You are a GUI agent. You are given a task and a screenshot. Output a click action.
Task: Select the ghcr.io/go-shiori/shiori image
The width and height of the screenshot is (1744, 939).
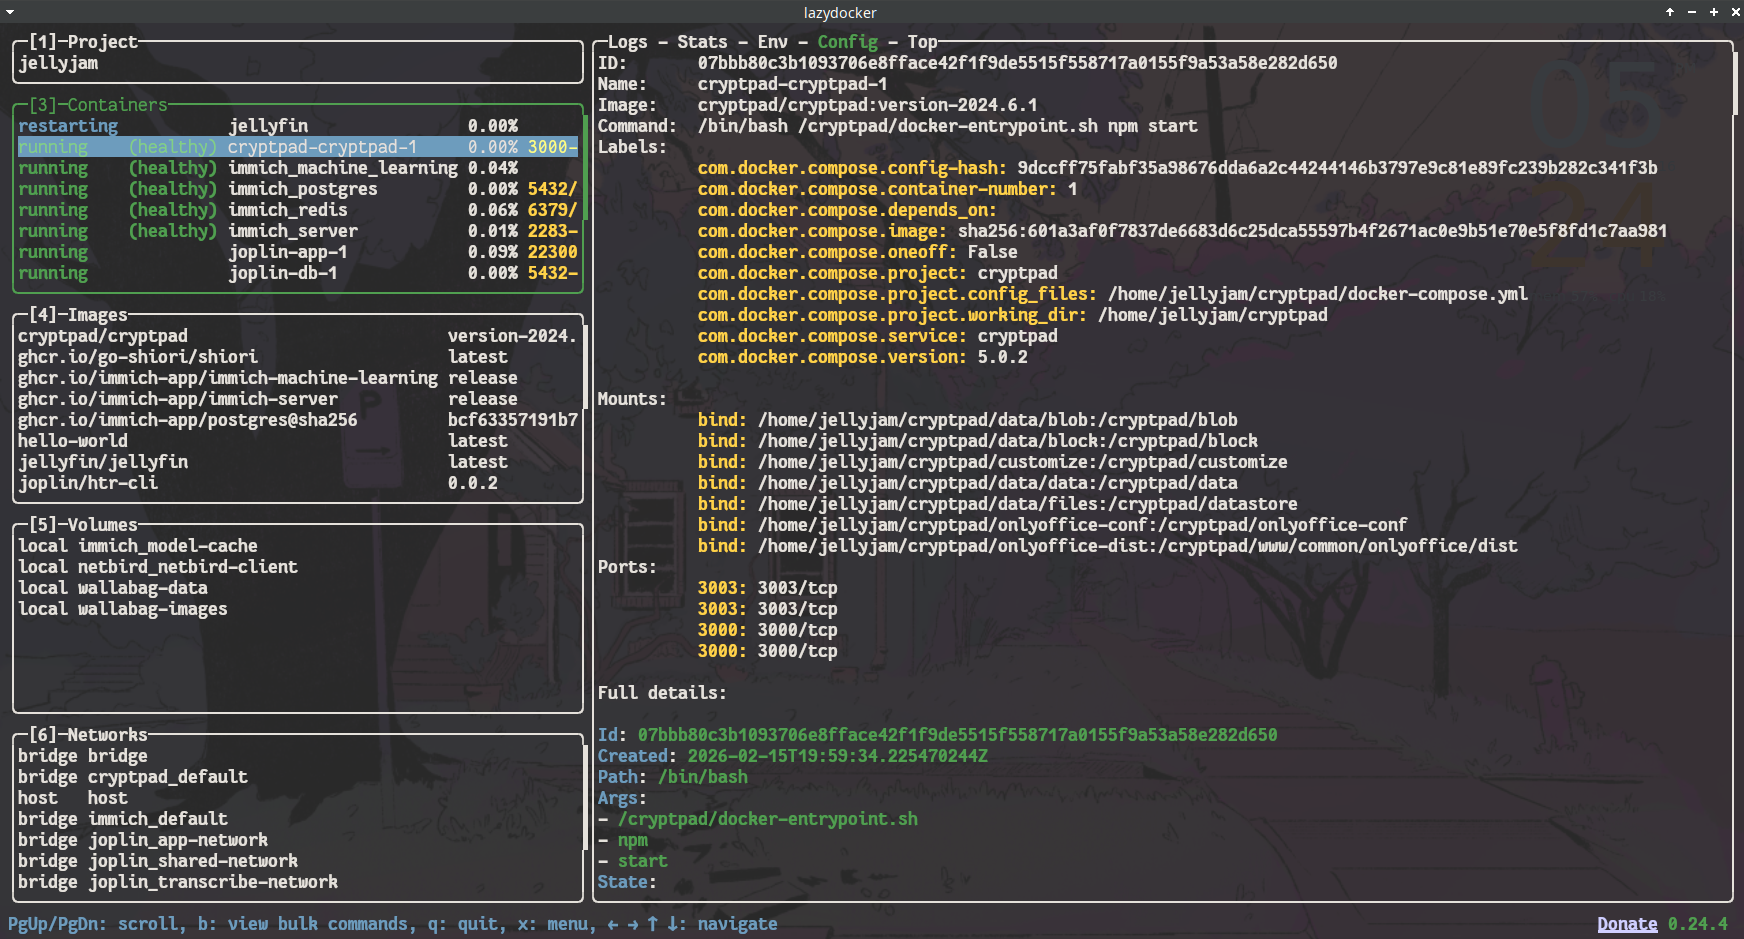[298, 357]
